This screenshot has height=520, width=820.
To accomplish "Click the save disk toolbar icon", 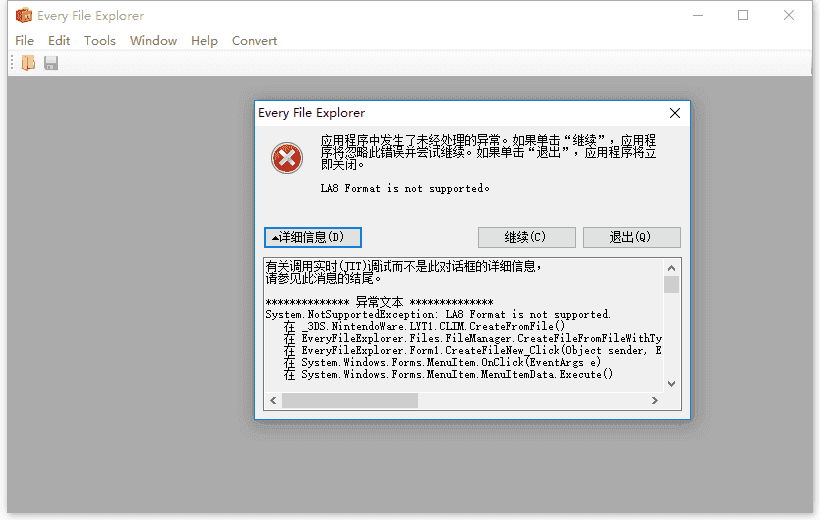I will click(x=51, y=63).
